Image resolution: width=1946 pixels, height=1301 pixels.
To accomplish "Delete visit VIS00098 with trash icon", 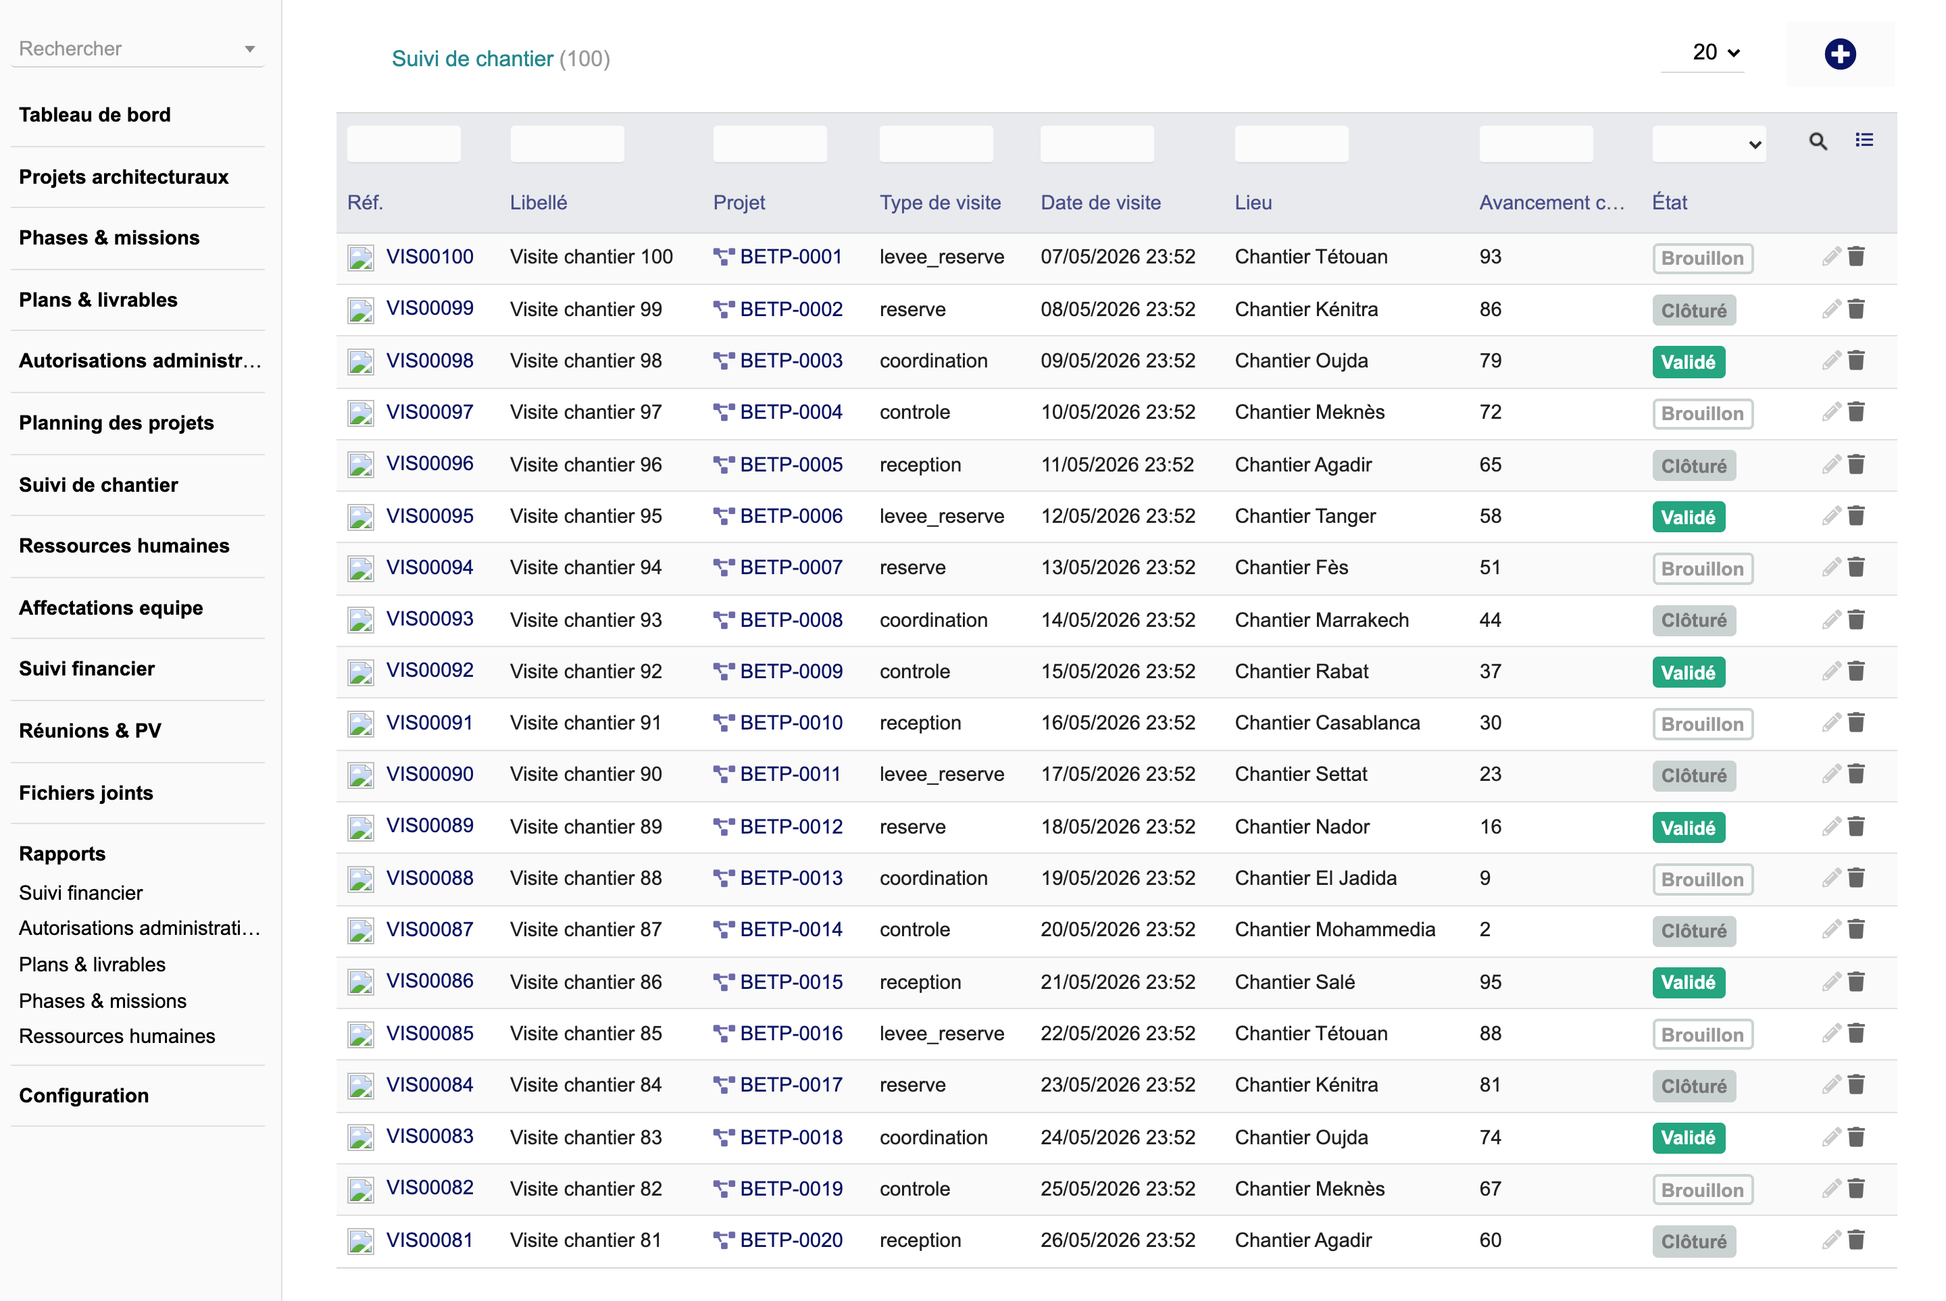I will pos(1856,361).
